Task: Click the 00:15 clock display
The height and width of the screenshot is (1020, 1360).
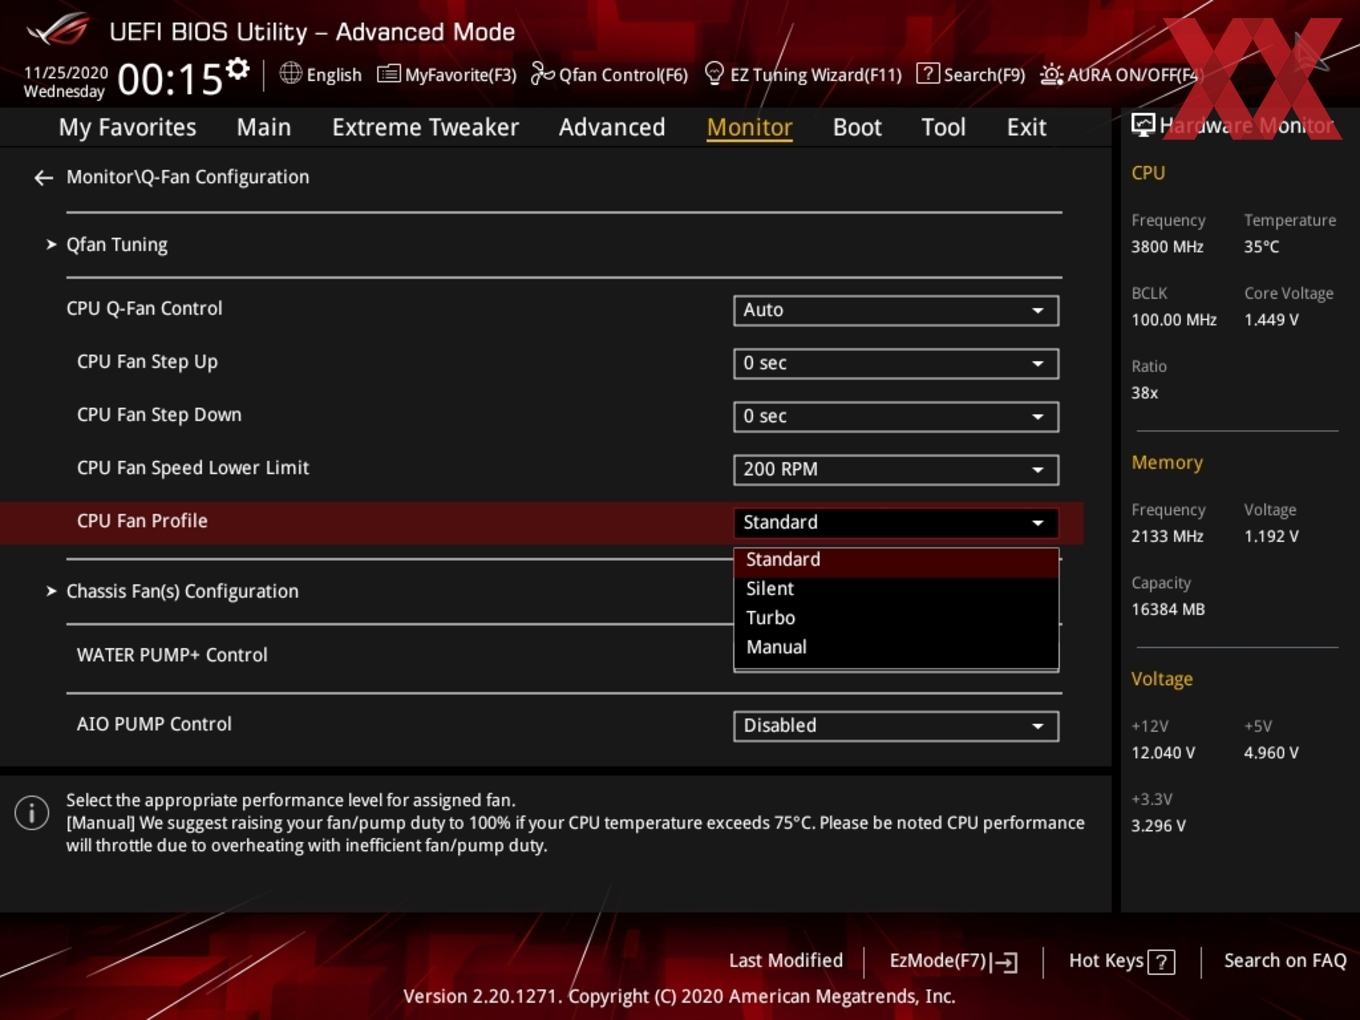Action: [x=170, y=79]
